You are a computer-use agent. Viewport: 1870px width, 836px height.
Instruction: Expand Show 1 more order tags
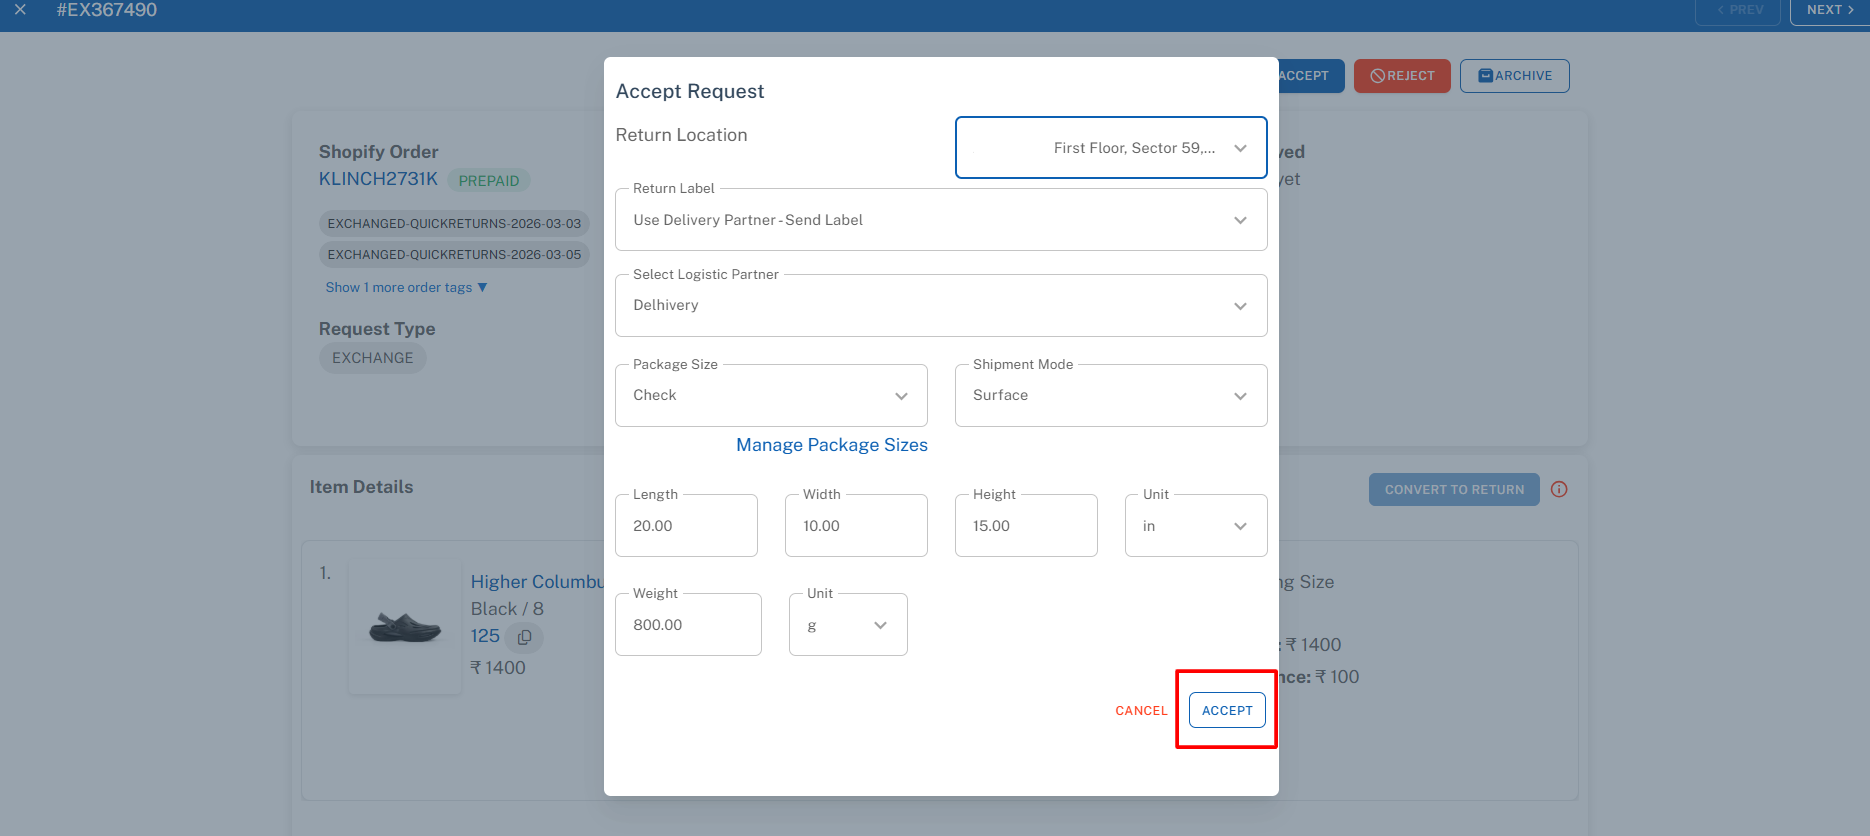coord(406,288)
